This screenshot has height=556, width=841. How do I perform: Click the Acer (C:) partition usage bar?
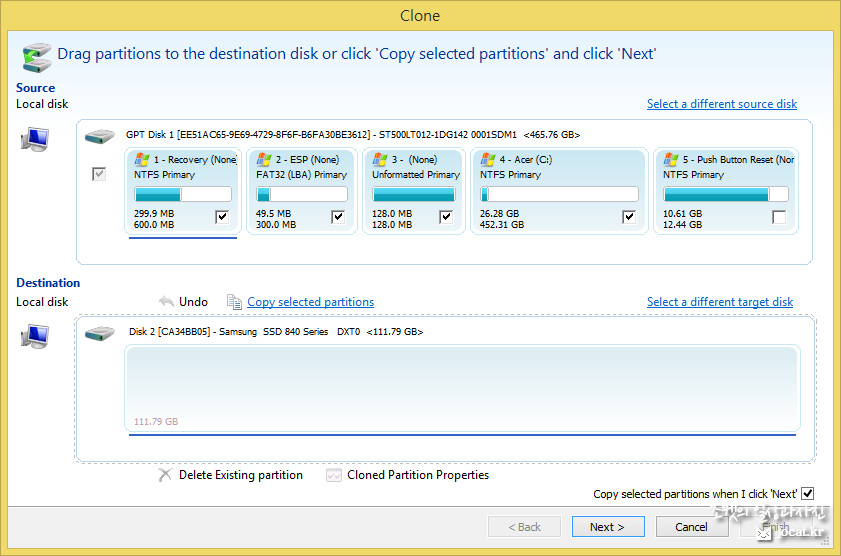click(558, 195)
